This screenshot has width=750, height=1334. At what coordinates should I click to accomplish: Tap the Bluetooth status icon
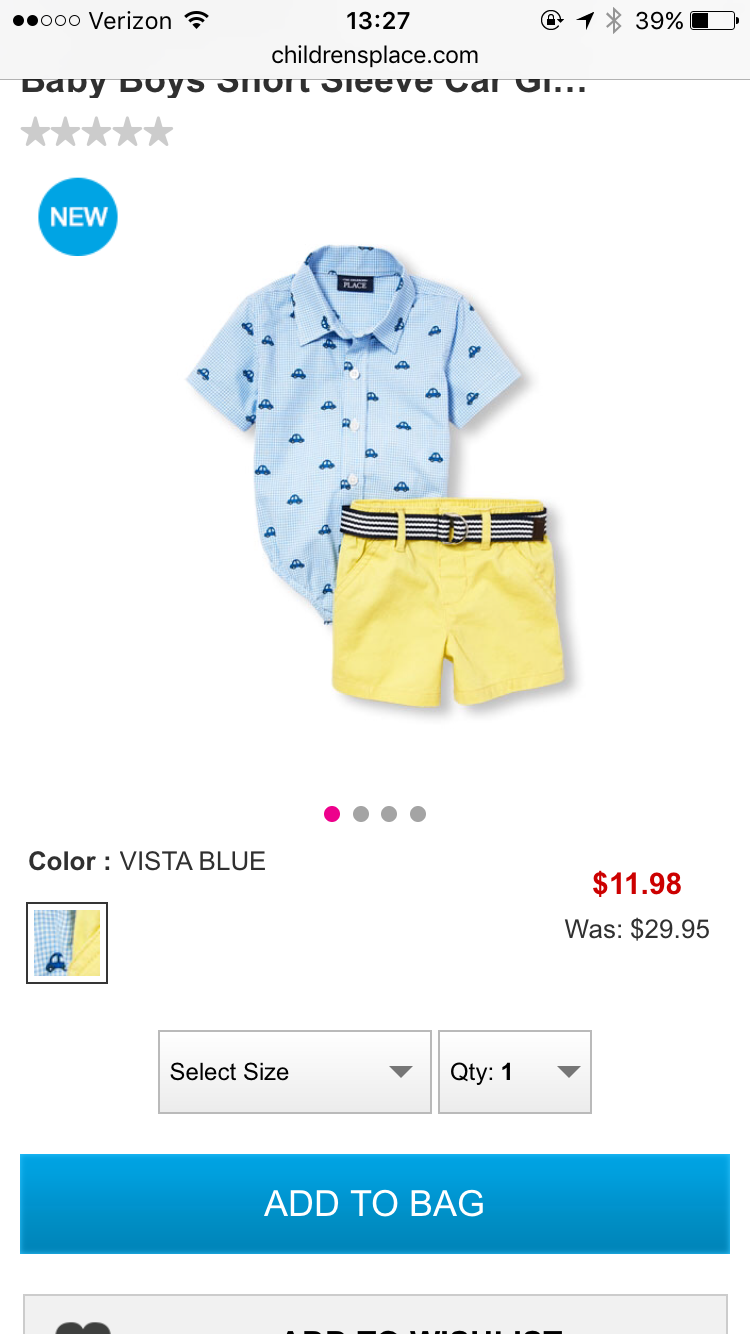coord(614,20)
